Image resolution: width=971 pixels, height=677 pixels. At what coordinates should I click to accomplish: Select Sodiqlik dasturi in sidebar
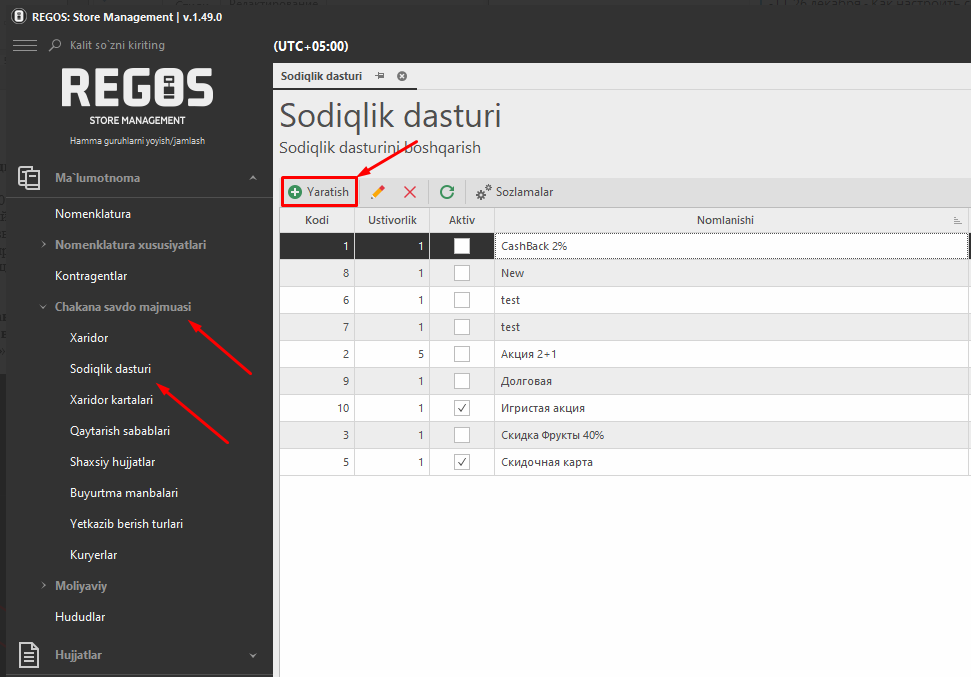110,369
